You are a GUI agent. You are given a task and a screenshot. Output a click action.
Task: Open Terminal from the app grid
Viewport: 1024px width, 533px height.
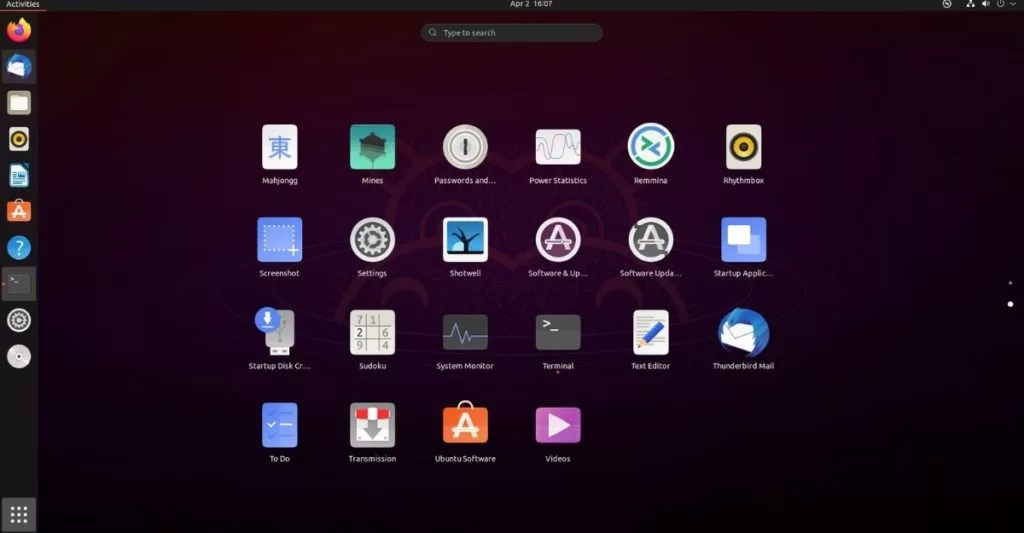click(x=558, y=332)
